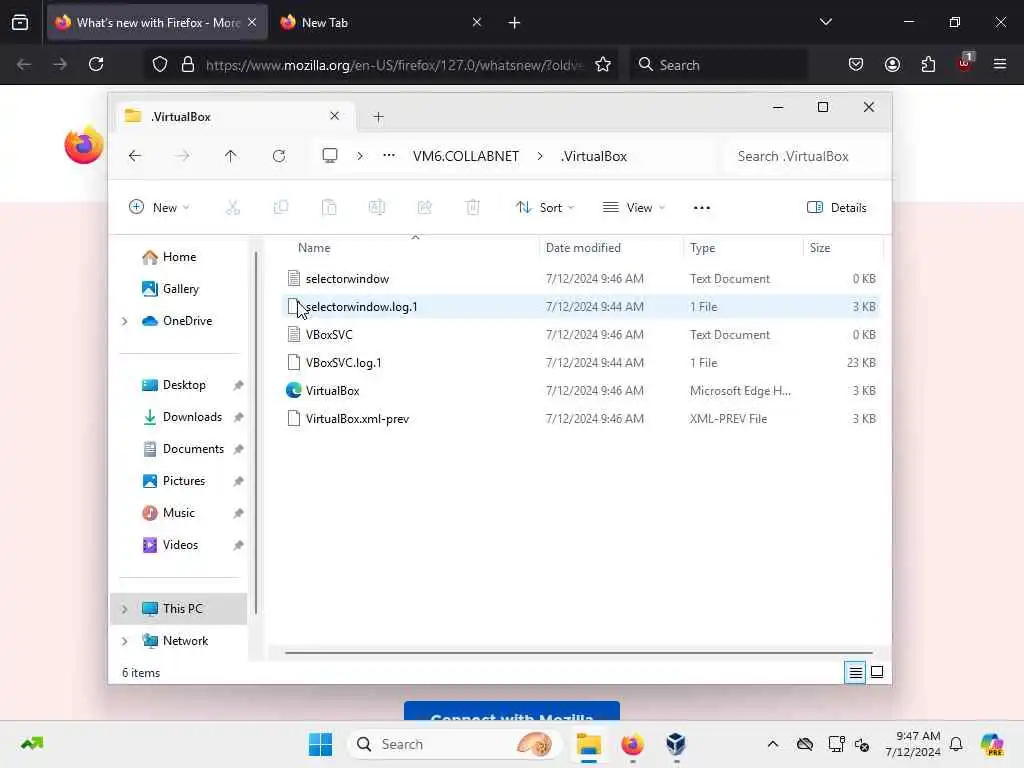Select the VBoxSVC.log.1 file
This screenshot has height=768, width=1024.
click(580, 362)
